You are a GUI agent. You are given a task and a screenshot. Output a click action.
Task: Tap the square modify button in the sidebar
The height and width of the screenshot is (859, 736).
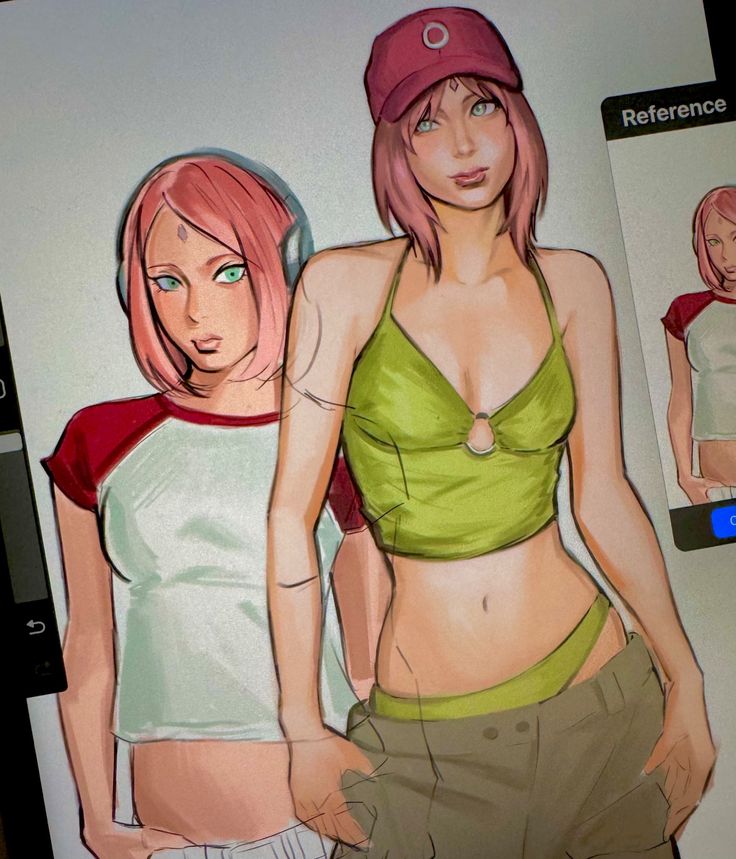point(2,388)
